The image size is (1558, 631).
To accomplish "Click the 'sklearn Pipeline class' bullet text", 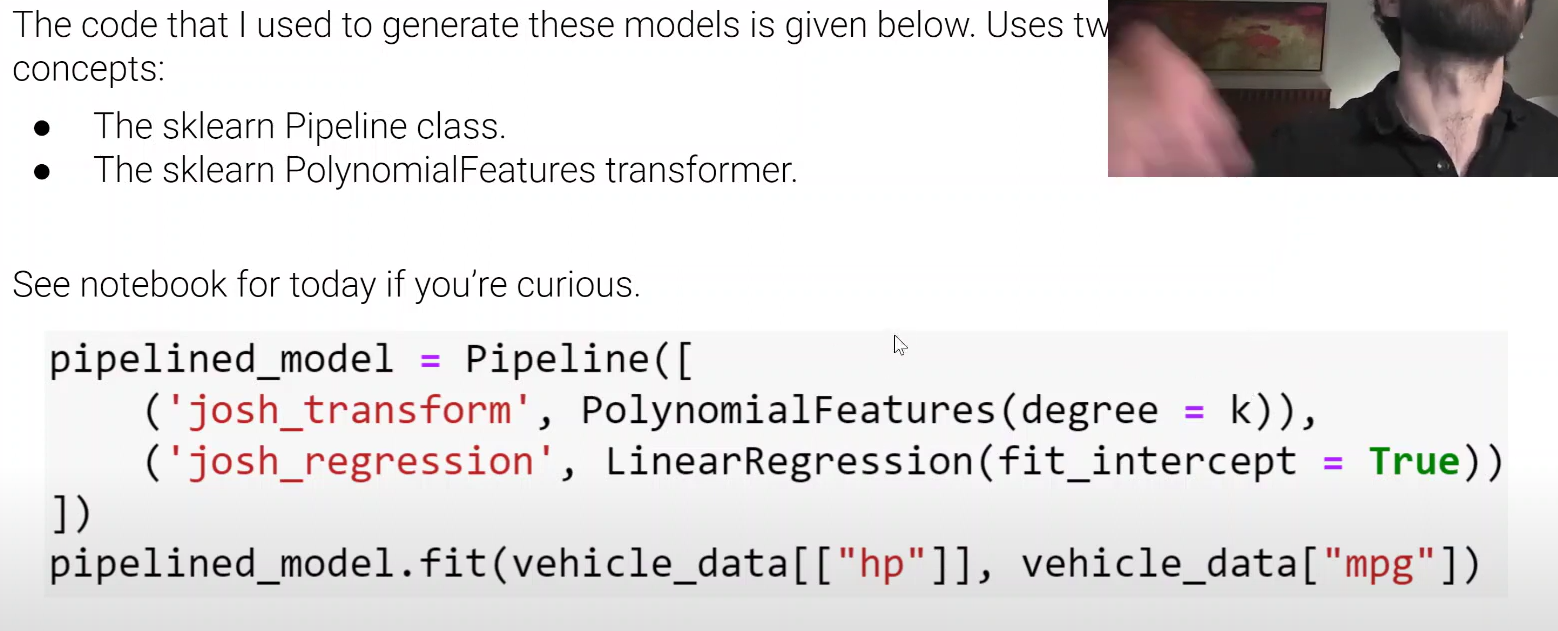I will click(x=299, y=126).
